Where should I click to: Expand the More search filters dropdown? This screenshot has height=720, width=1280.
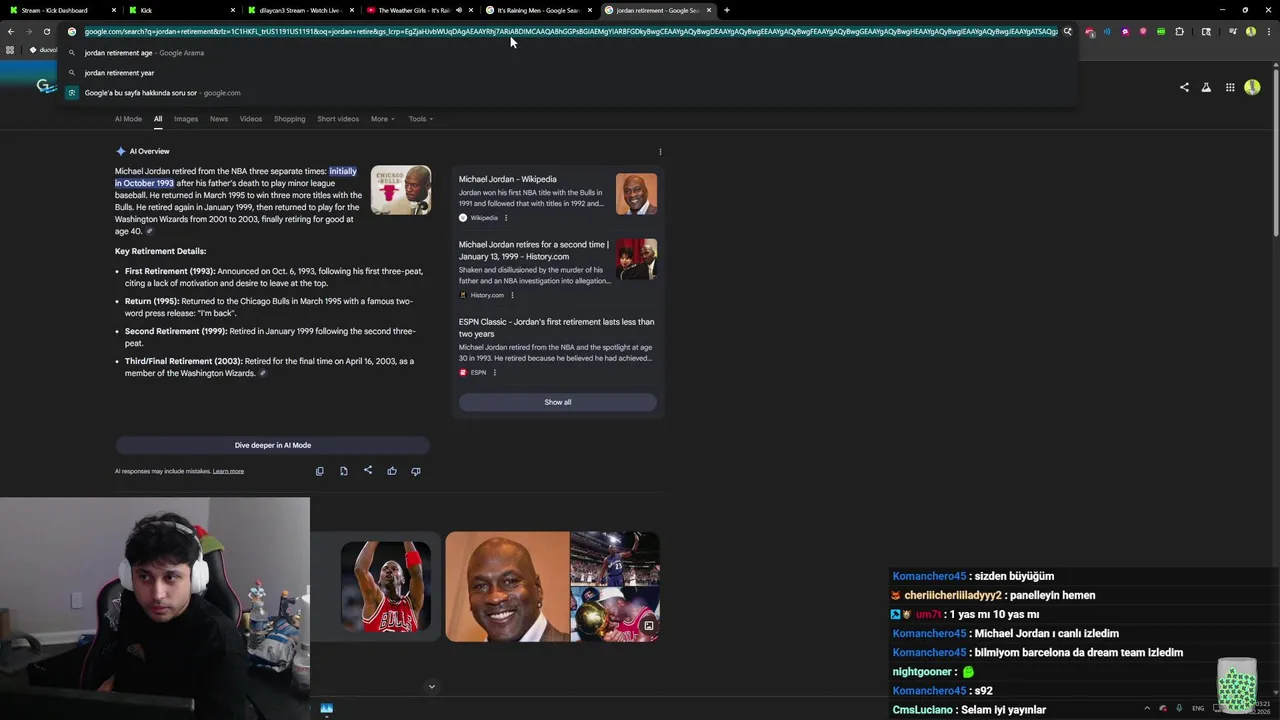[383, 119]
